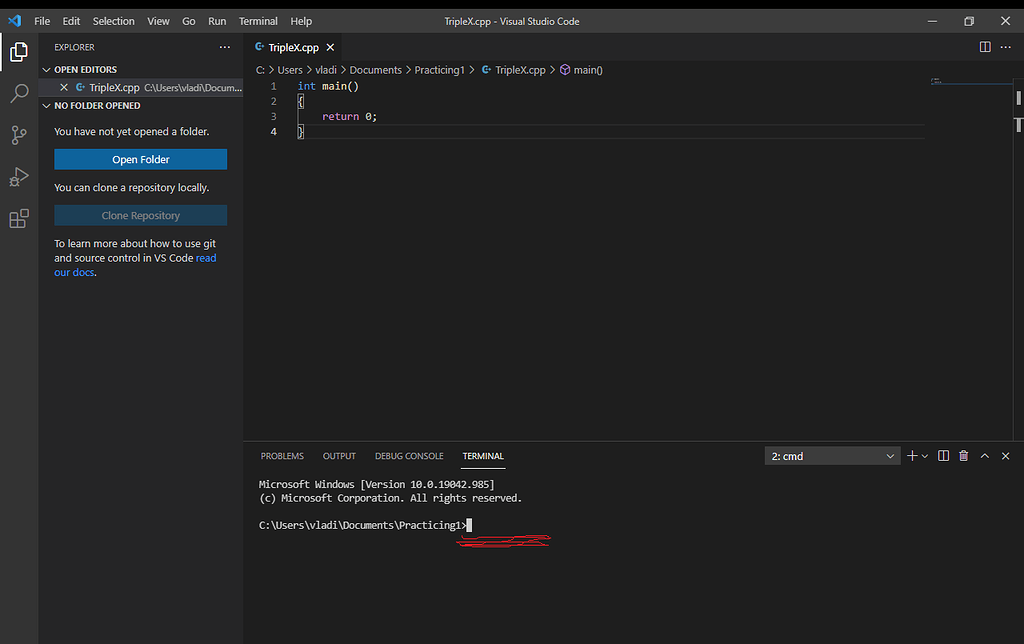Close the terminal panel with the X icon
Viewport: 1024px width, 644px height.
pos(1005,455)
